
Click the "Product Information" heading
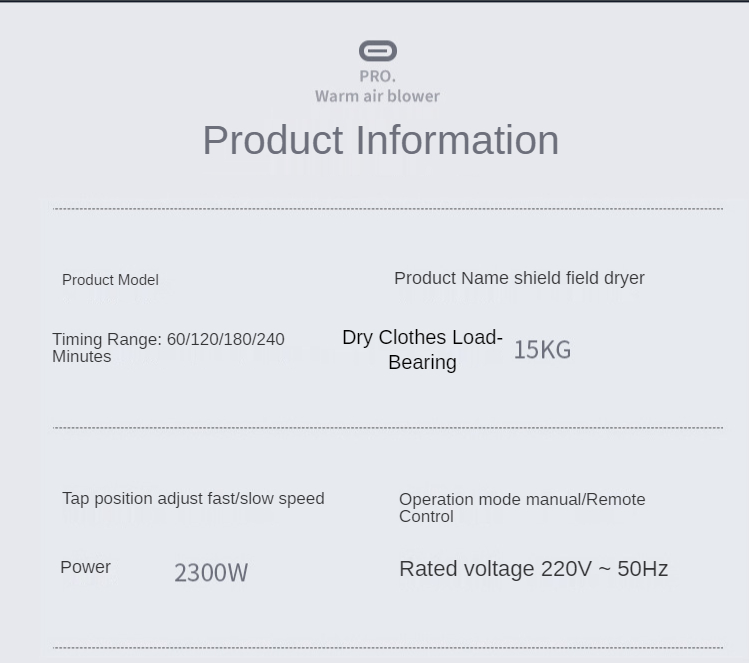tap(380, 140)
